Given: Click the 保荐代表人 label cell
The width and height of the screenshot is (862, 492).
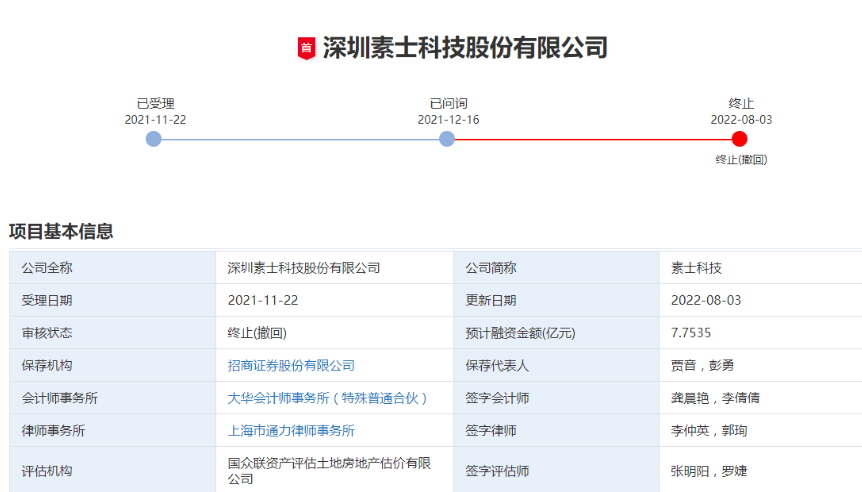Looking at the screenshot, I should point(556,365).
